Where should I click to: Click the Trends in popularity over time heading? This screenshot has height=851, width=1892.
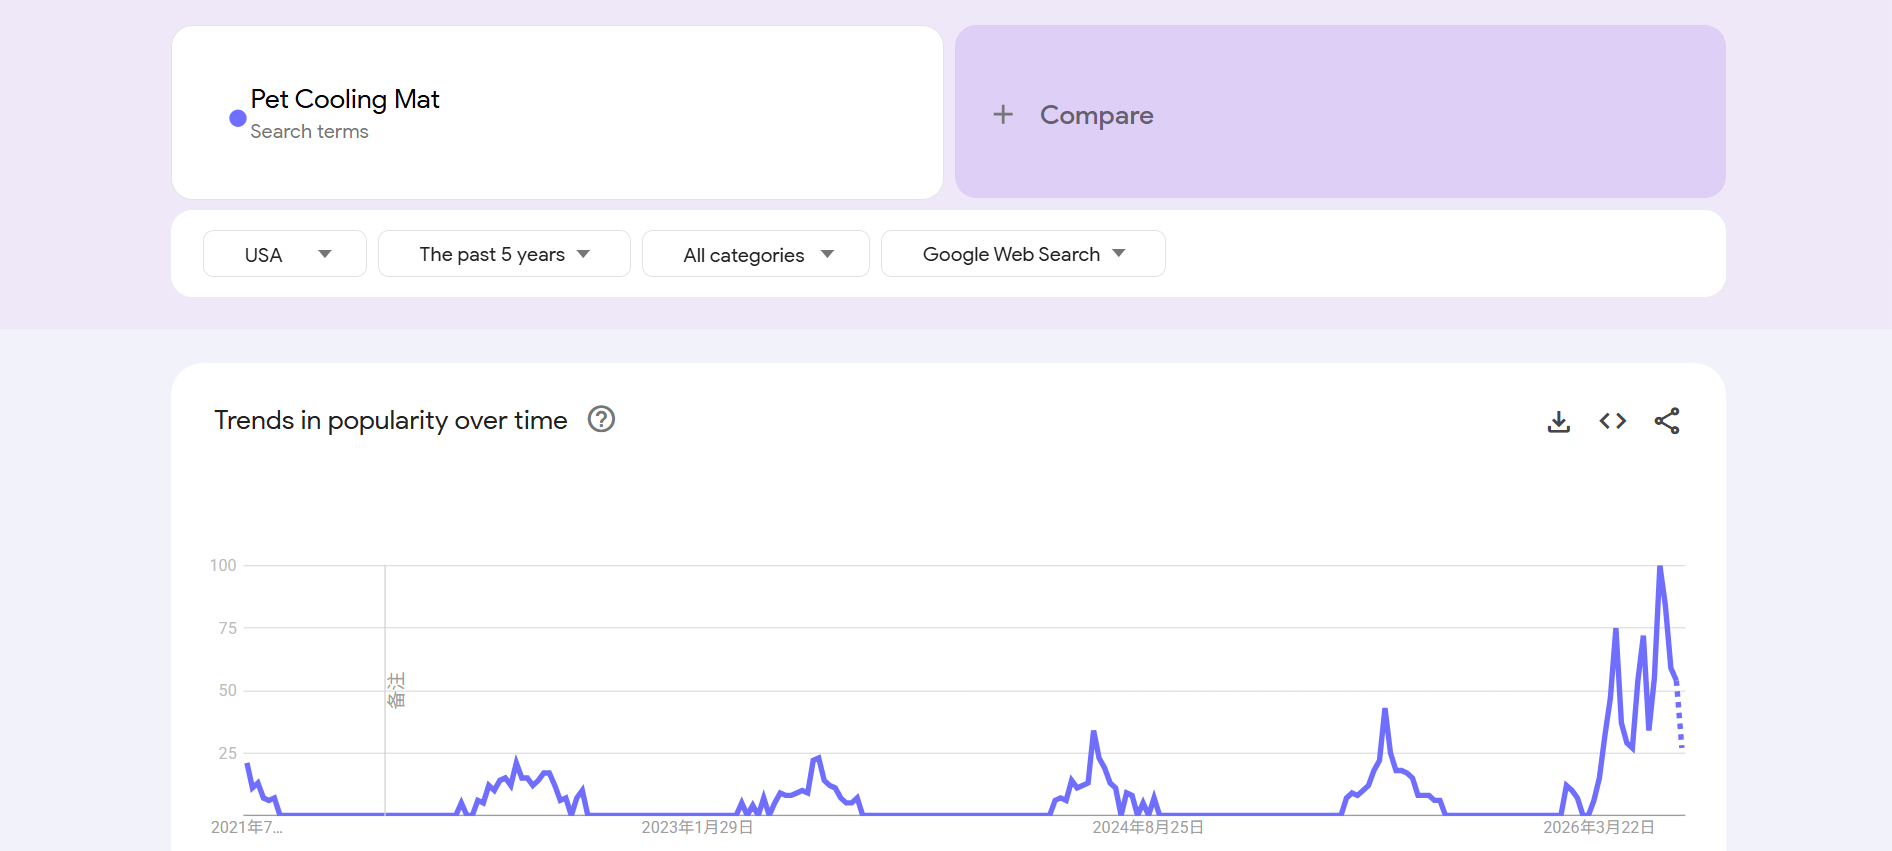point(391,420)
